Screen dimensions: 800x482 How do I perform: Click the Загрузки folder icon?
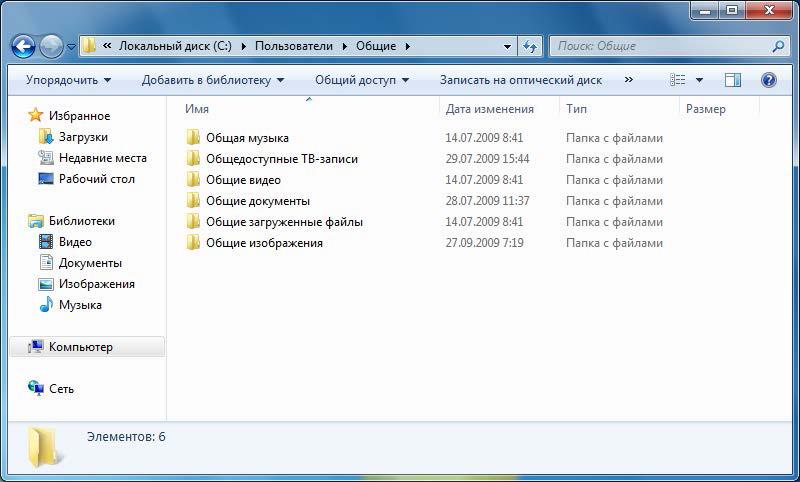[45, 137]
